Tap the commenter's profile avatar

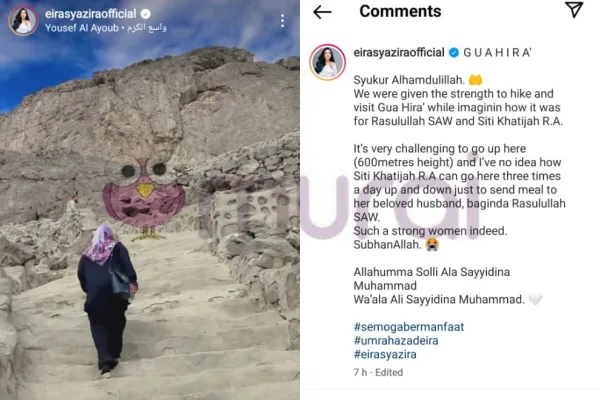(x=328, y=62)
